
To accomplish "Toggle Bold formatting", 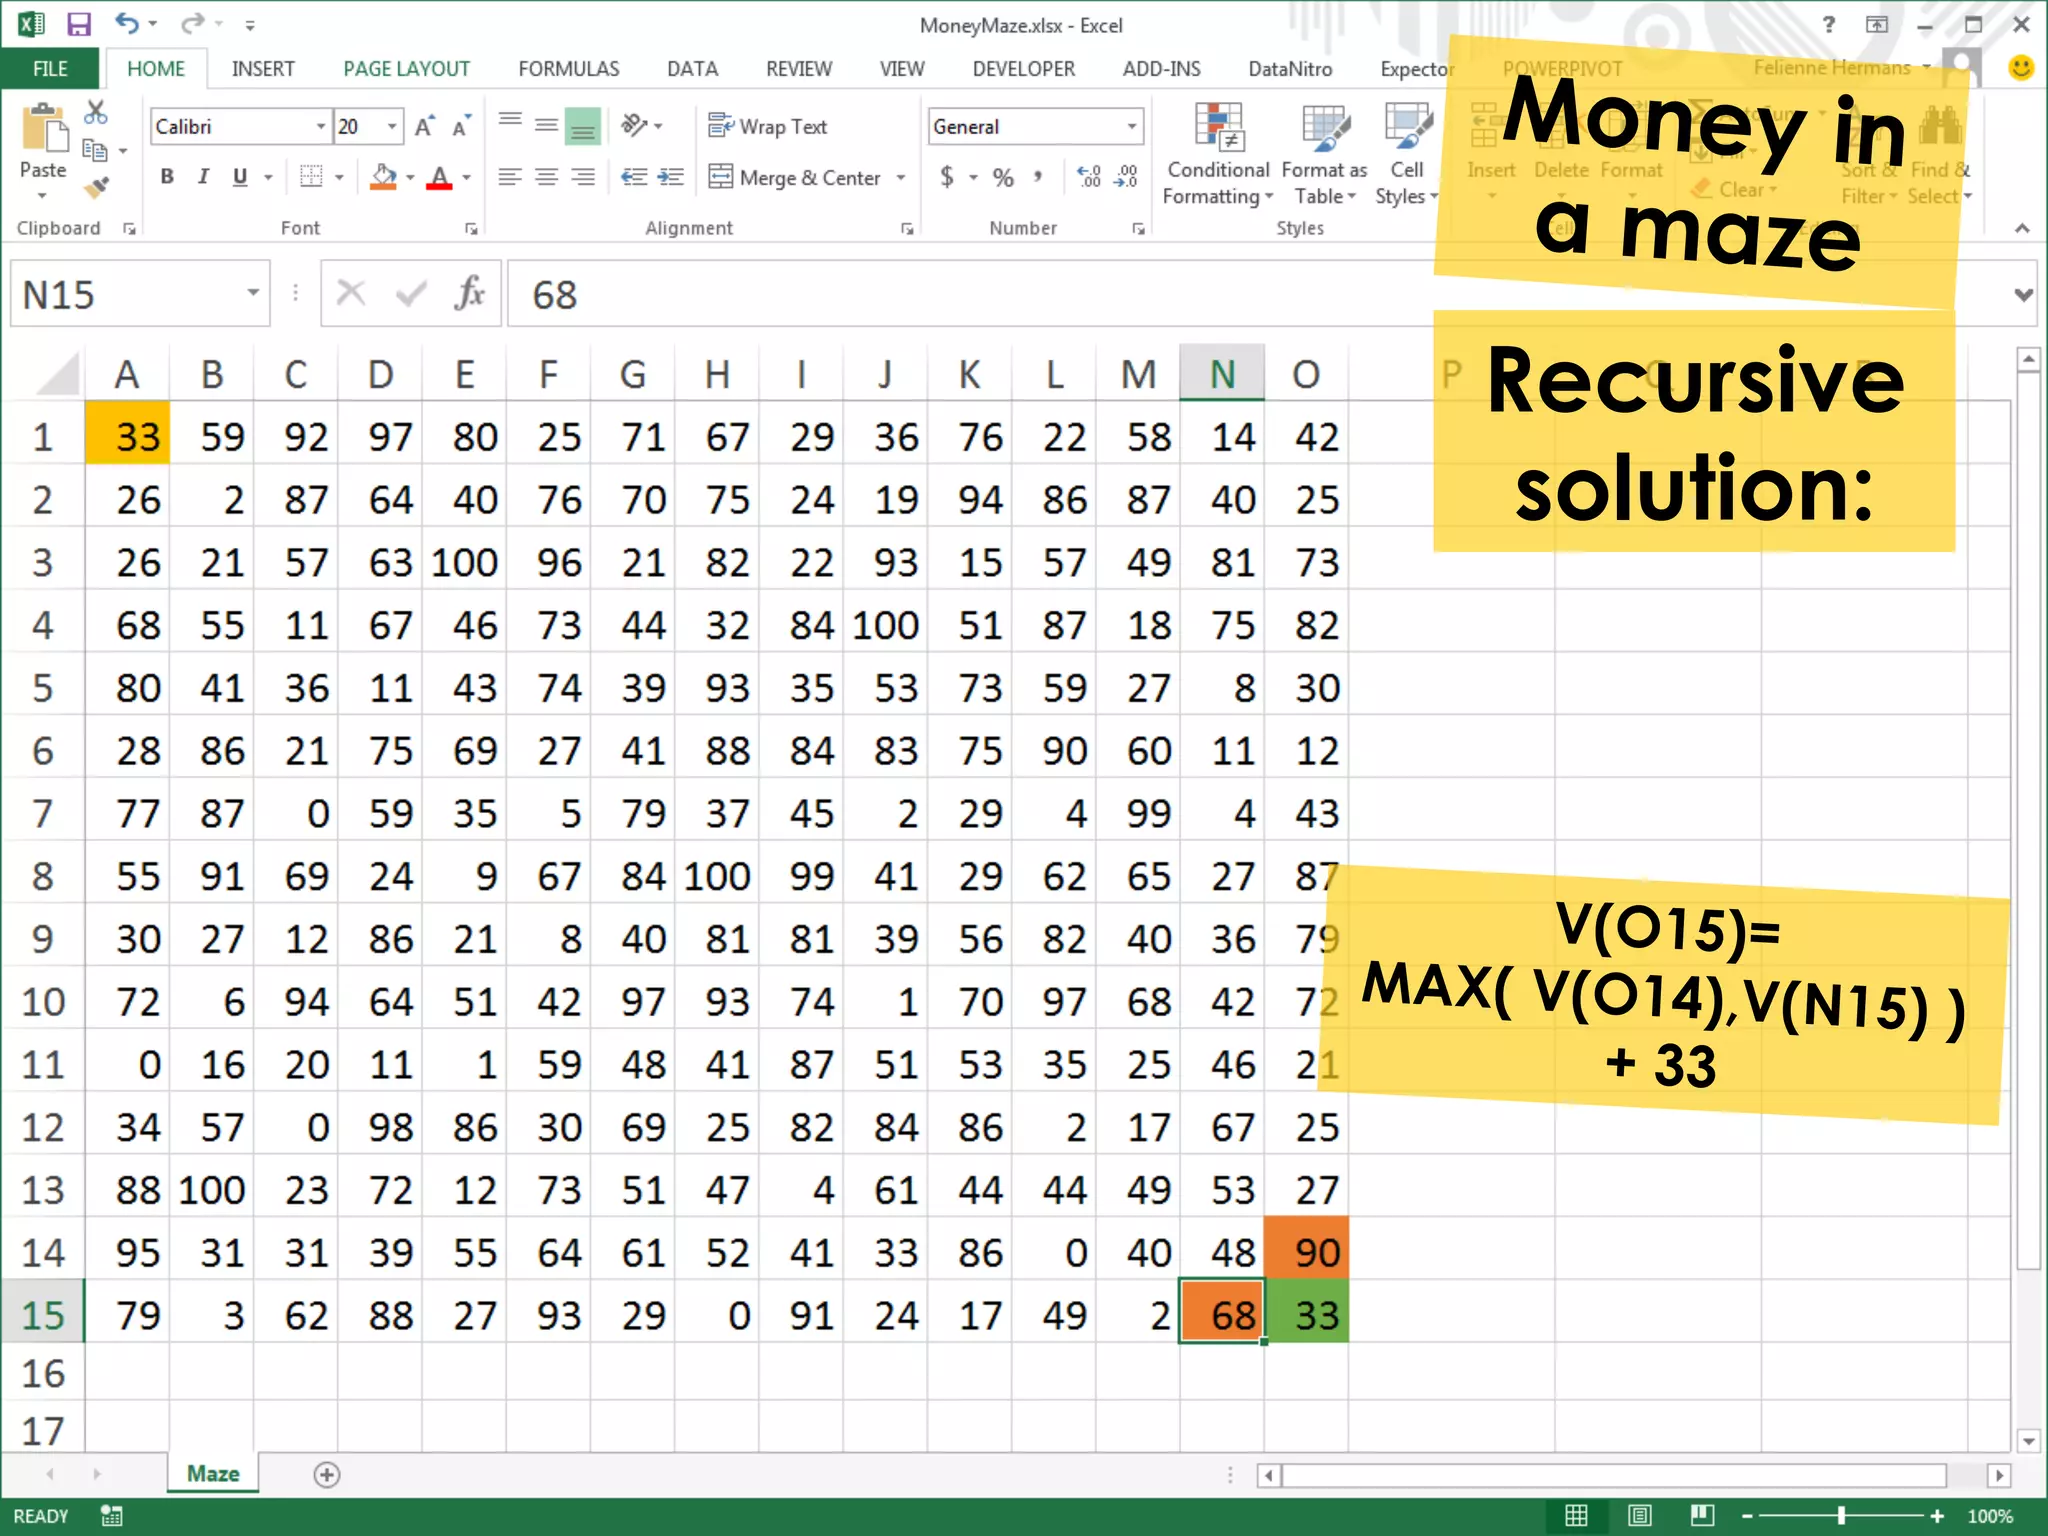I will click(x=167, y=177).
